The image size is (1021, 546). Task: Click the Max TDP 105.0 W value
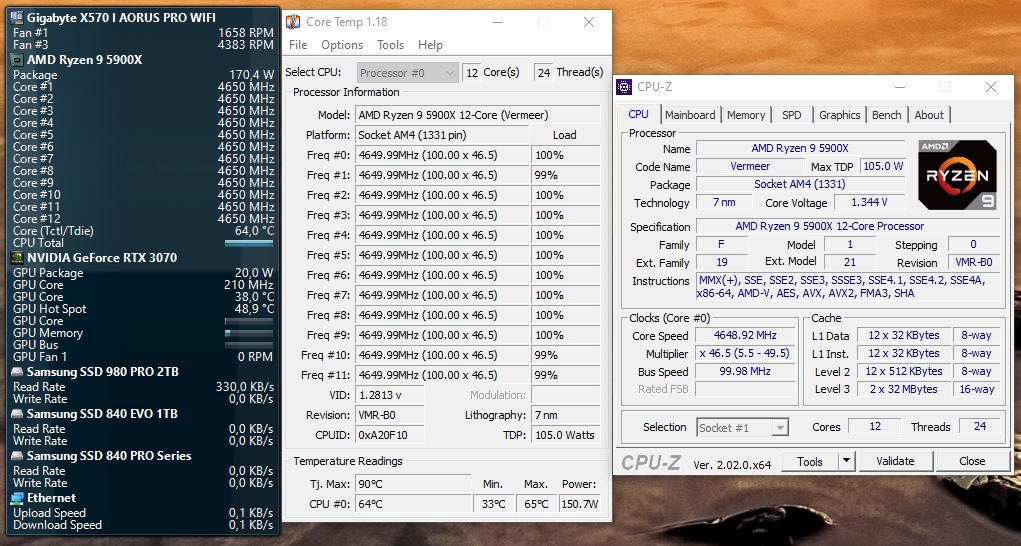pyautogui.click(x=883, y=167)
